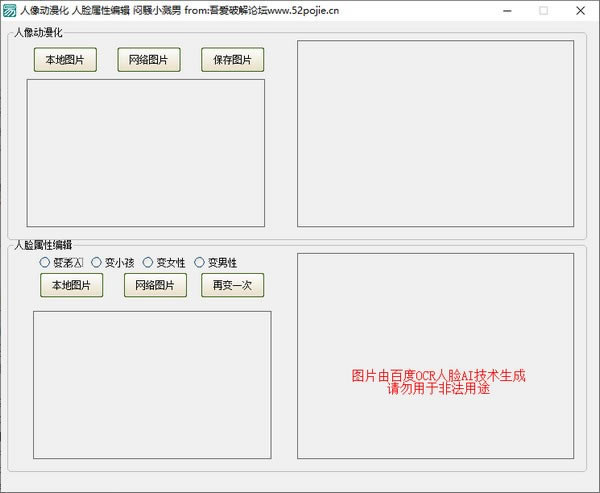Click the app icon in the title bar
The width and height of the screenshot is (600, 493).
(9, 10)
